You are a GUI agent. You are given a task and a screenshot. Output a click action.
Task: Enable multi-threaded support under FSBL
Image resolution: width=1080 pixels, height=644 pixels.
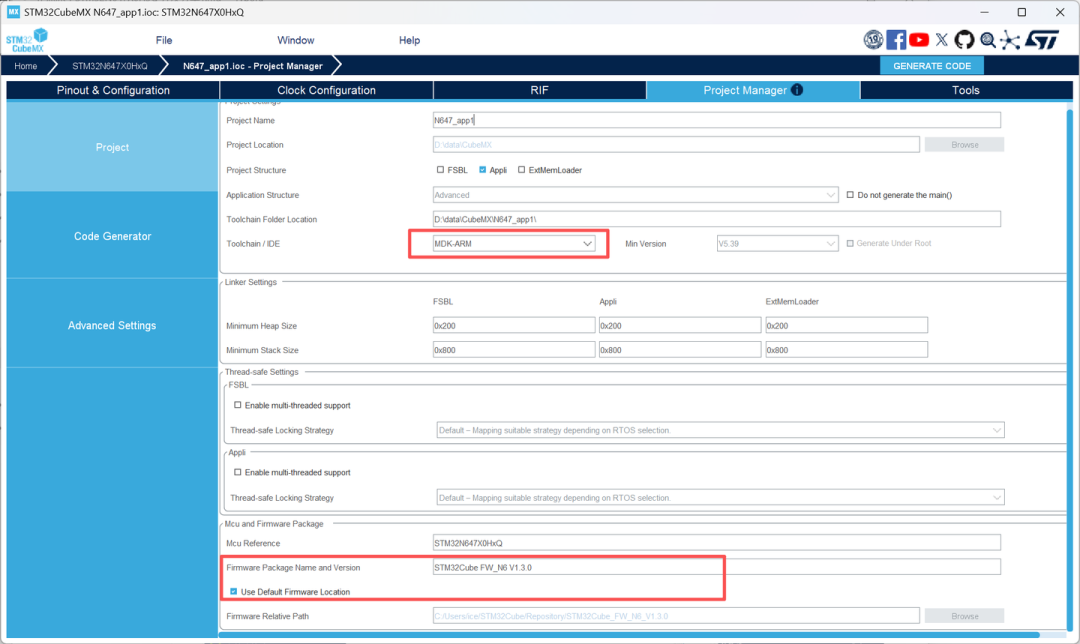(238, 405)
